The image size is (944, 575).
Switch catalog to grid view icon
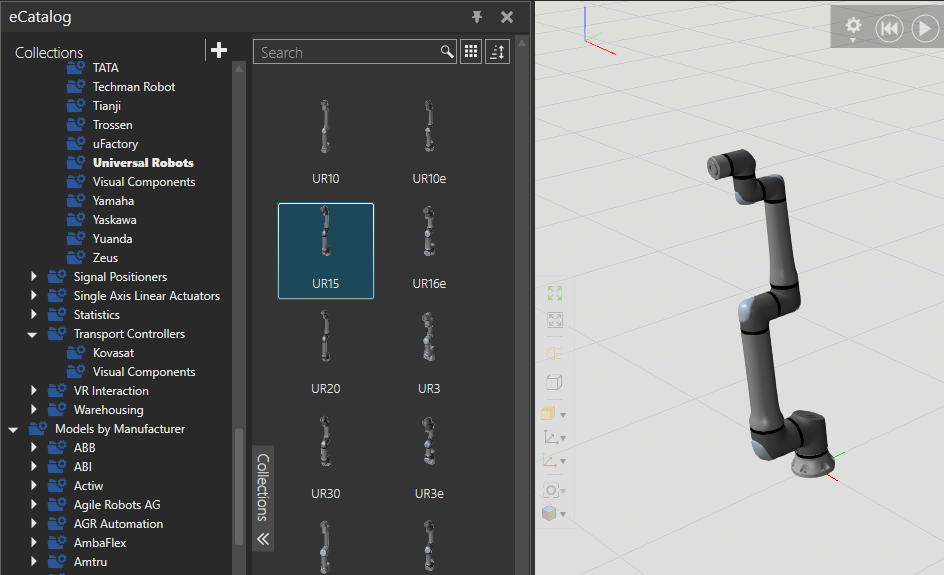point(471,52)
